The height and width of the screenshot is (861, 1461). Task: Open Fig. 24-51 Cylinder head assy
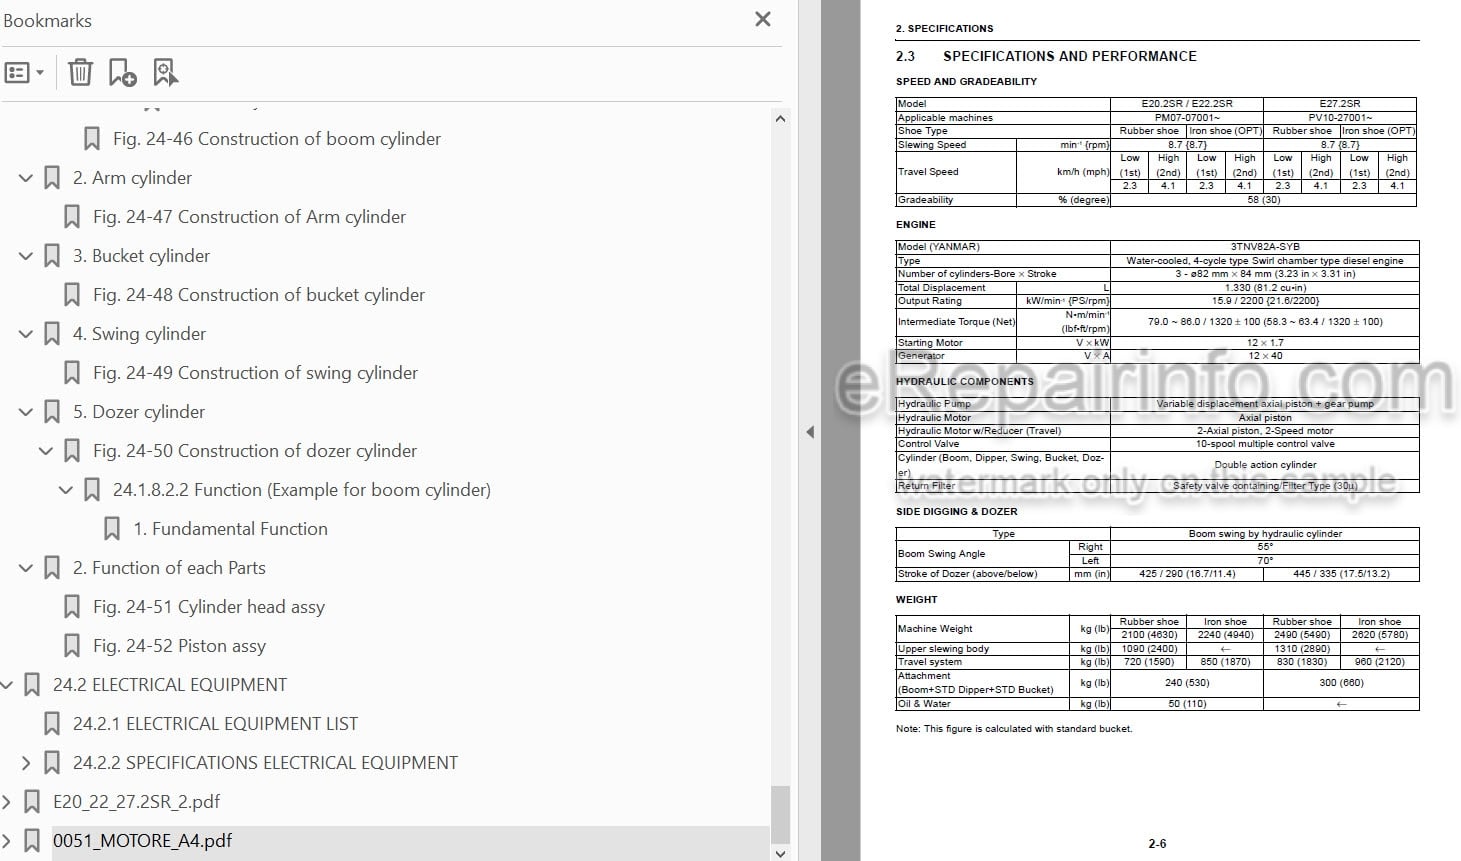[x=209, y=606]
